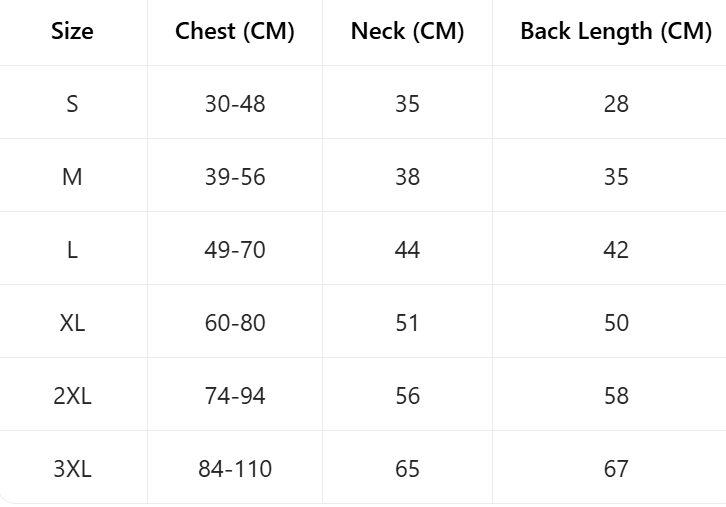Click chest value 30-48

[x=235, y=103]
